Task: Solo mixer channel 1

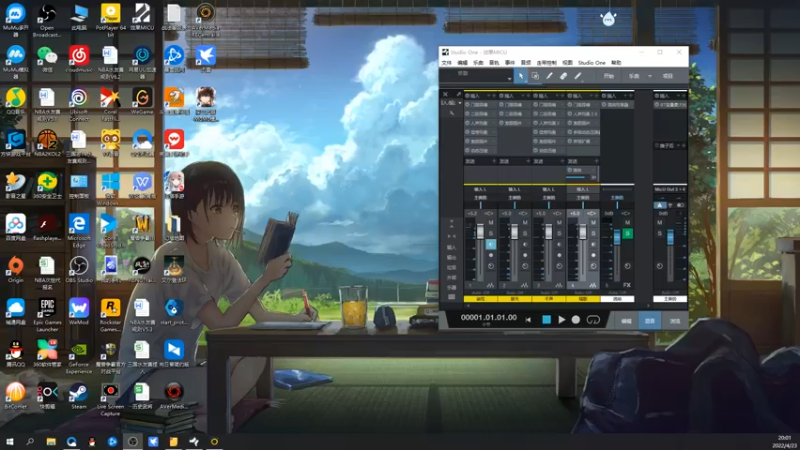Action: pyautogui.click(x=491, y=234)
